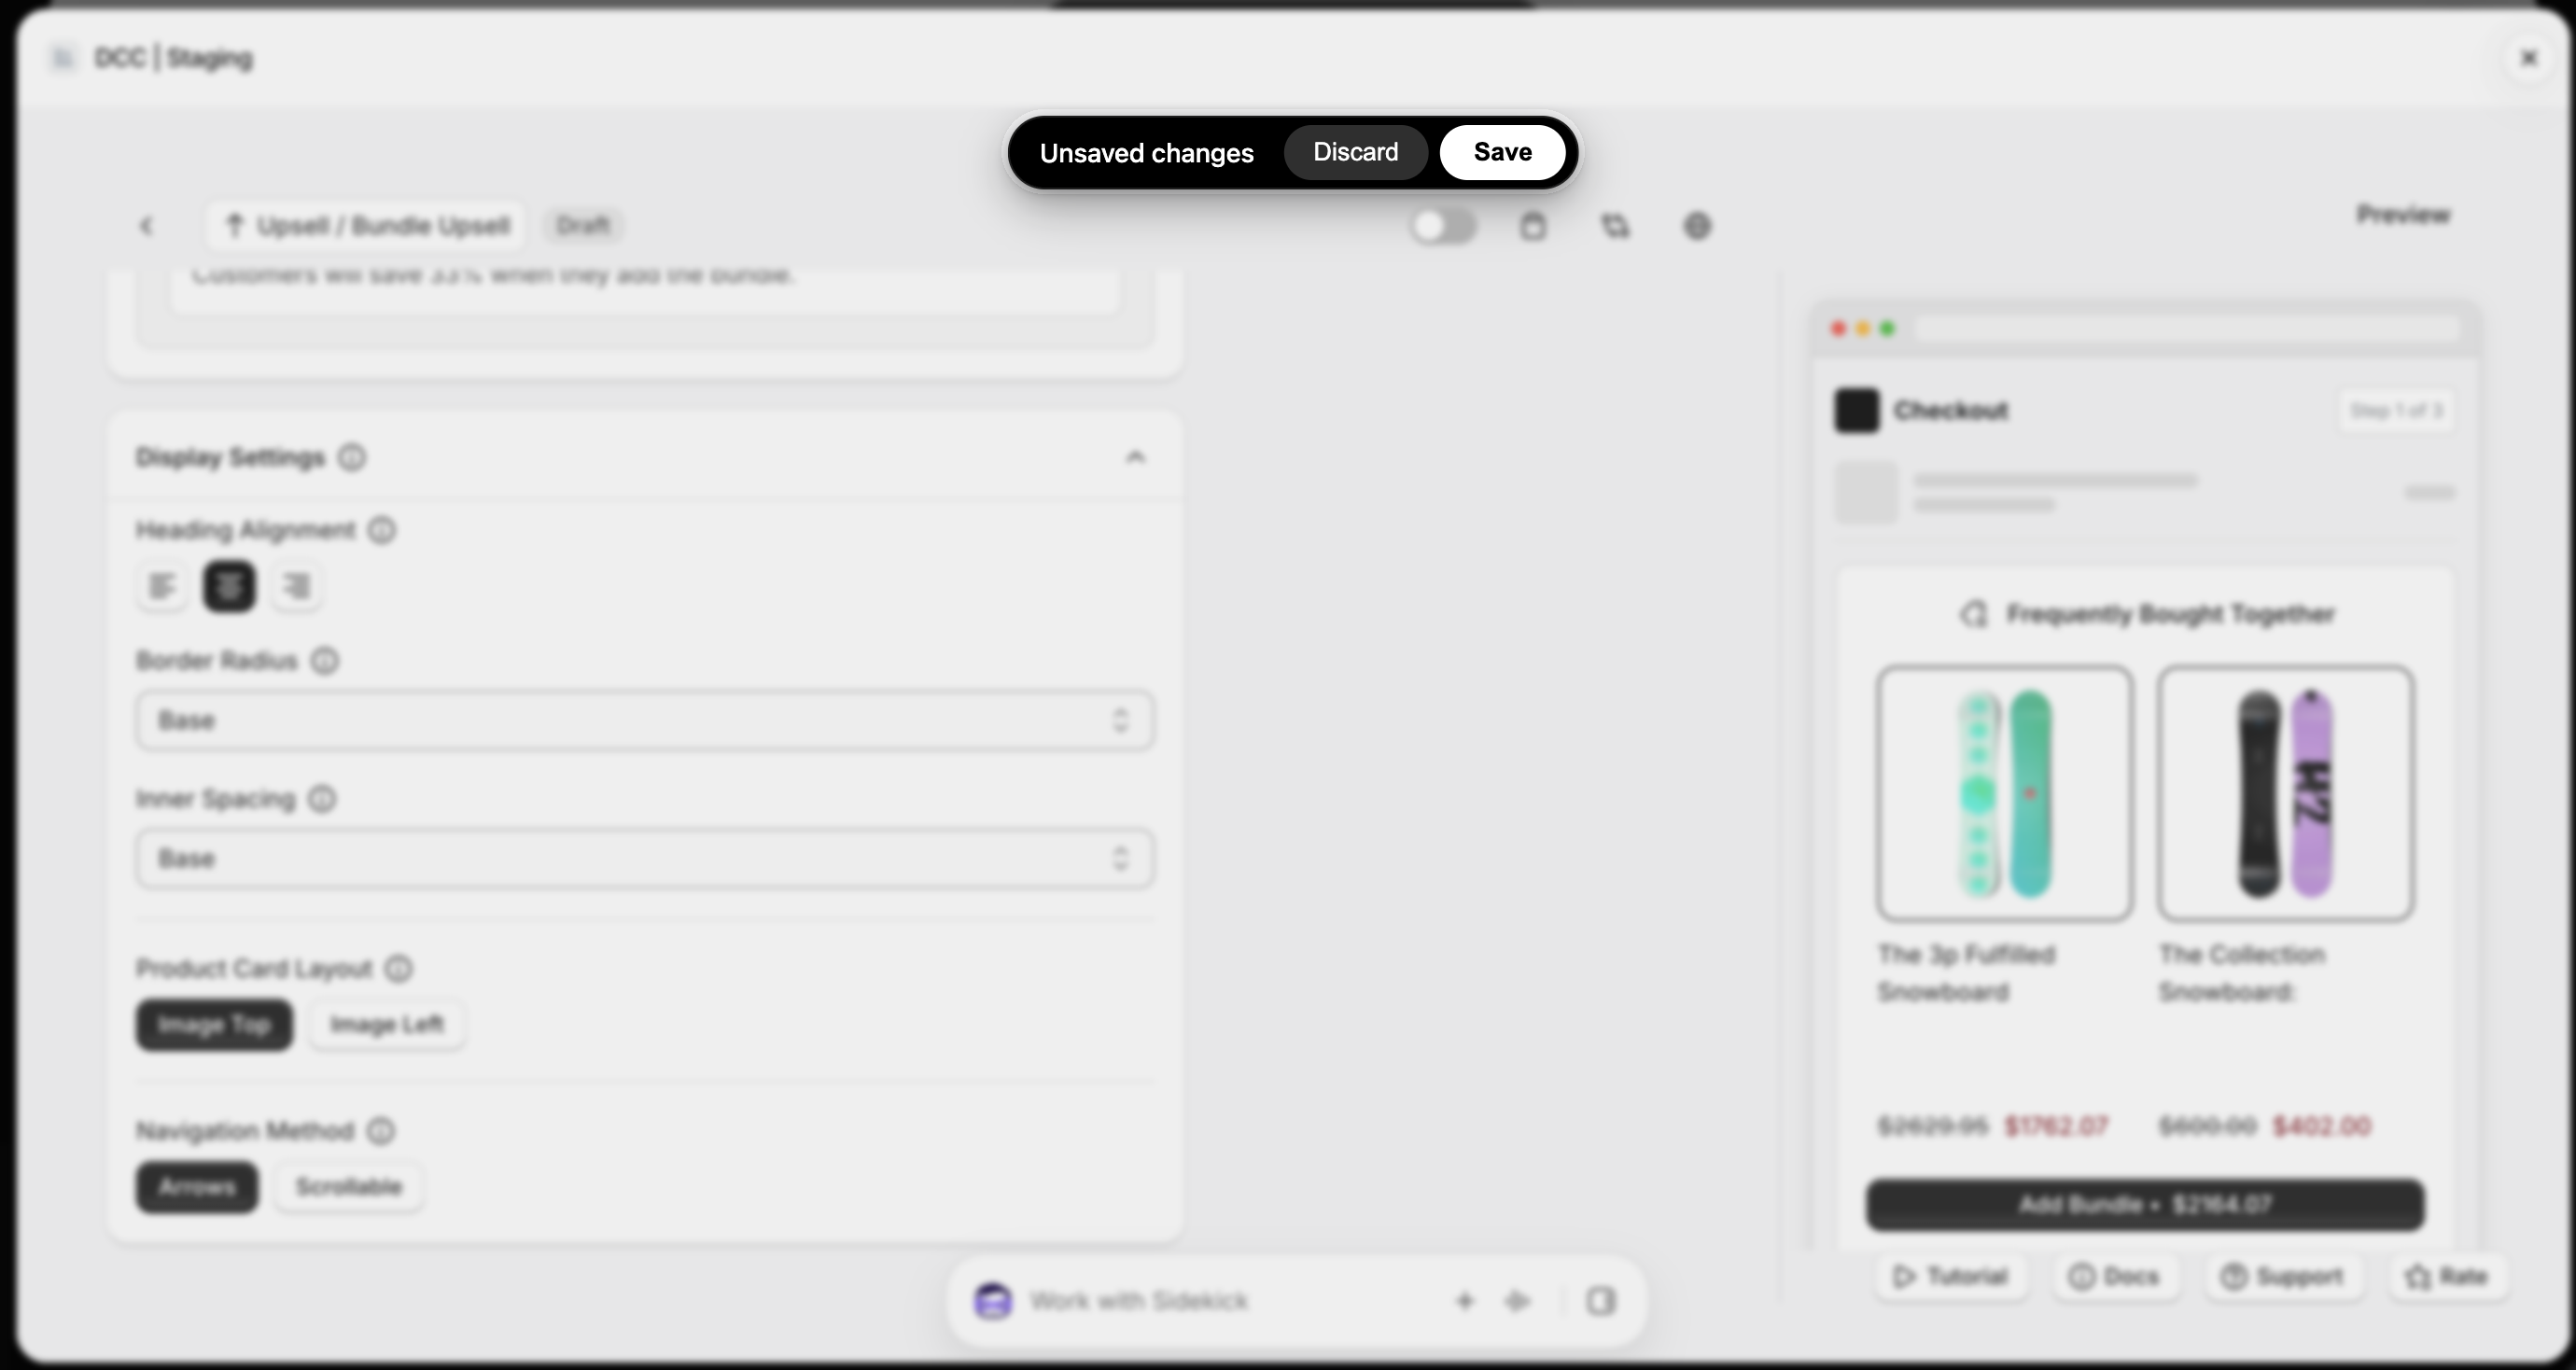Screen dimensions: 2576x1370
Task: Click the Rate button
Action: 2447,1276
